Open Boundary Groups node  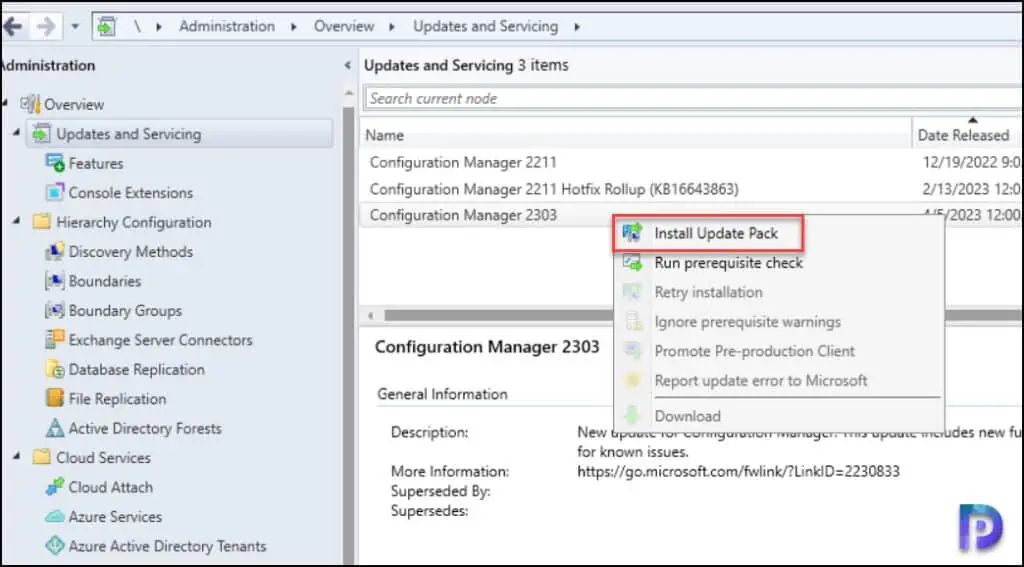(x=125, y=311)
